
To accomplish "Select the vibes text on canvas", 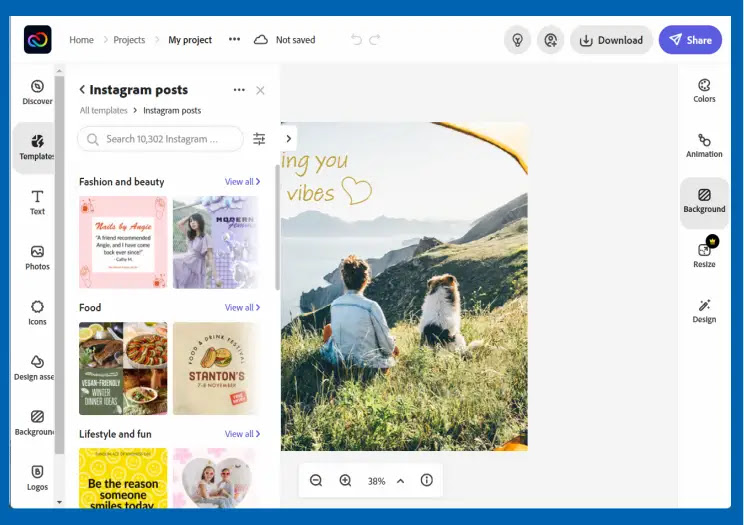I will [x=310, y=193].
